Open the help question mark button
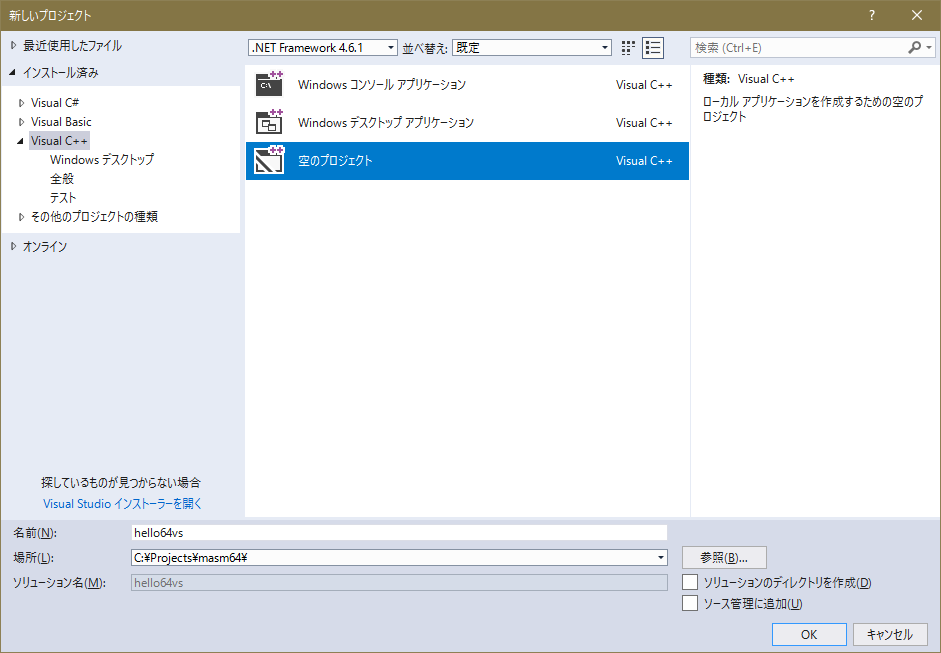Viewport: 941px width, 653px height. [872, 16]
